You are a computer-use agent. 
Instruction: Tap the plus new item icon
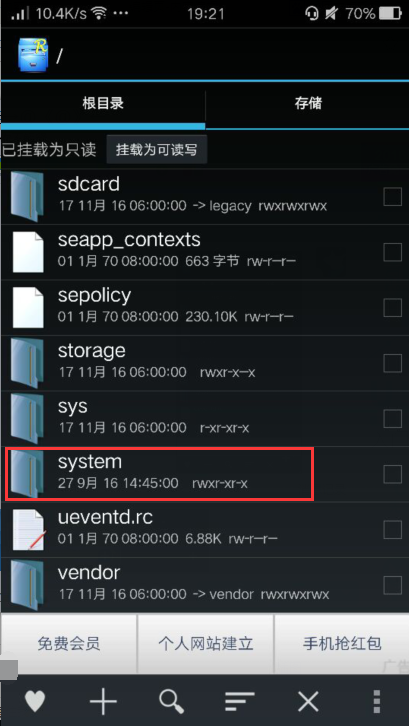tap(103, 702)
